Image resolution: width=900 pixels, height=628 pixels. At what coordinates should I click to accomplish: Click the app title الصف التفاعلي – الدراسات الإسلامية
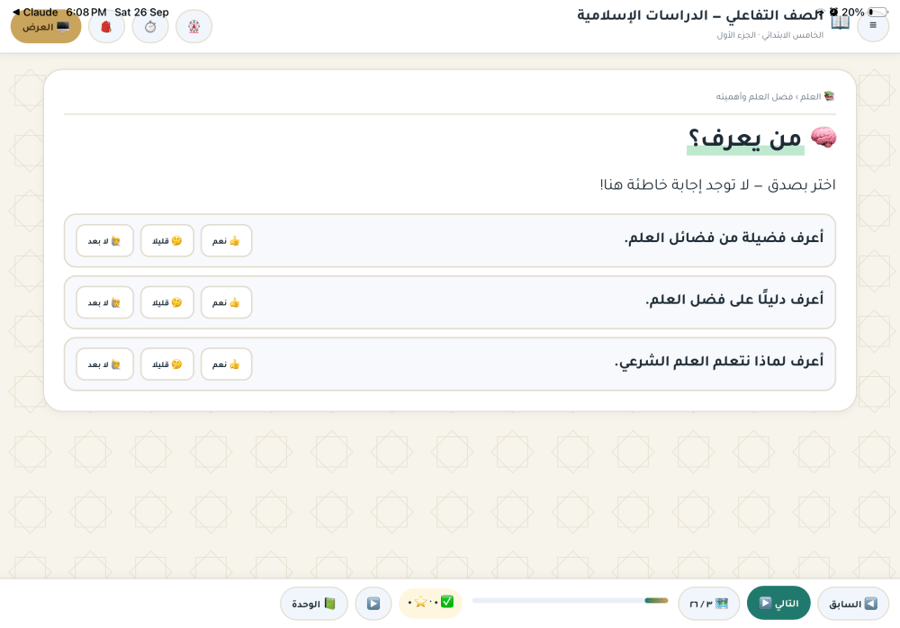pos(700,15)
